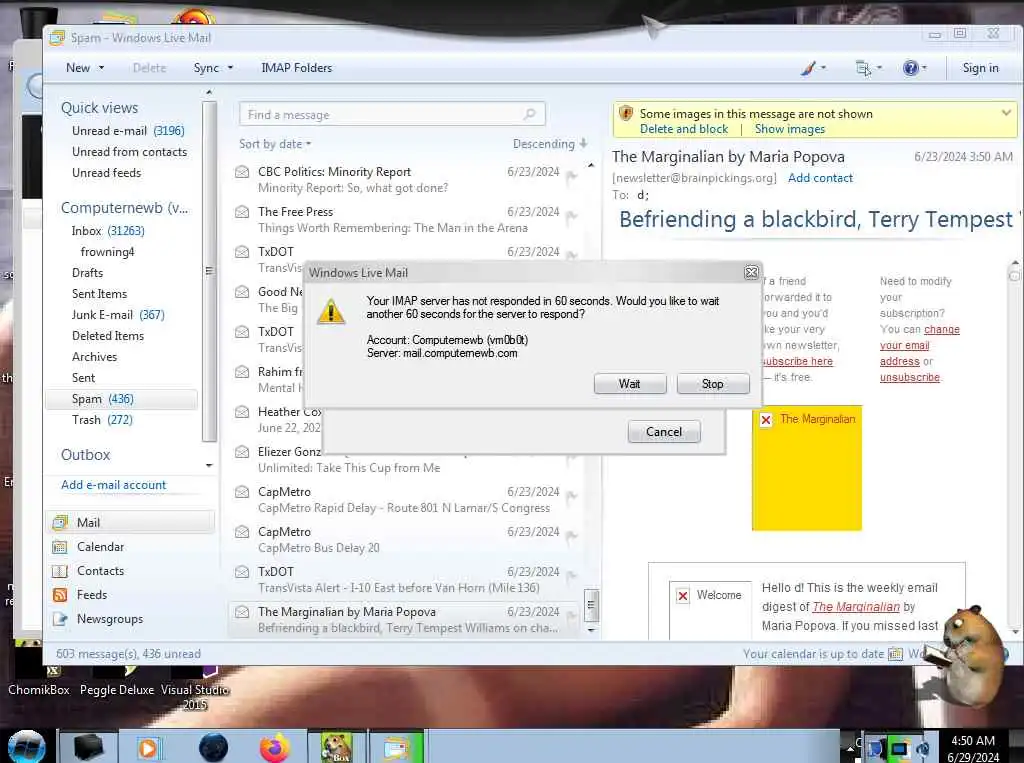
Task: Open the Drafts folder
Action: 88,272
